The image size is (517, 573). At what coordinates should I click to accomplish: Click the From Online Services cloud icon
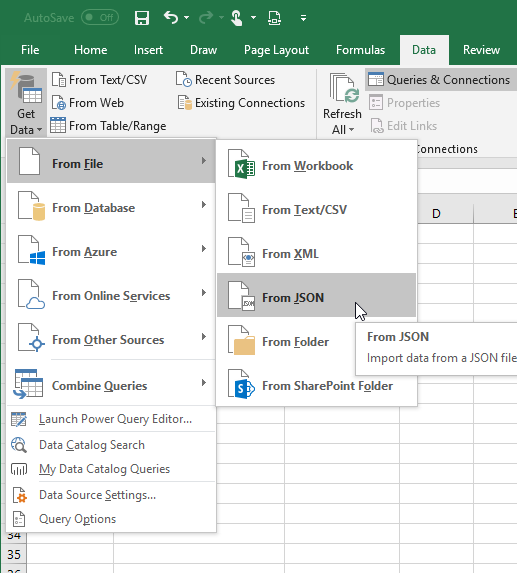tap(32, 294)
